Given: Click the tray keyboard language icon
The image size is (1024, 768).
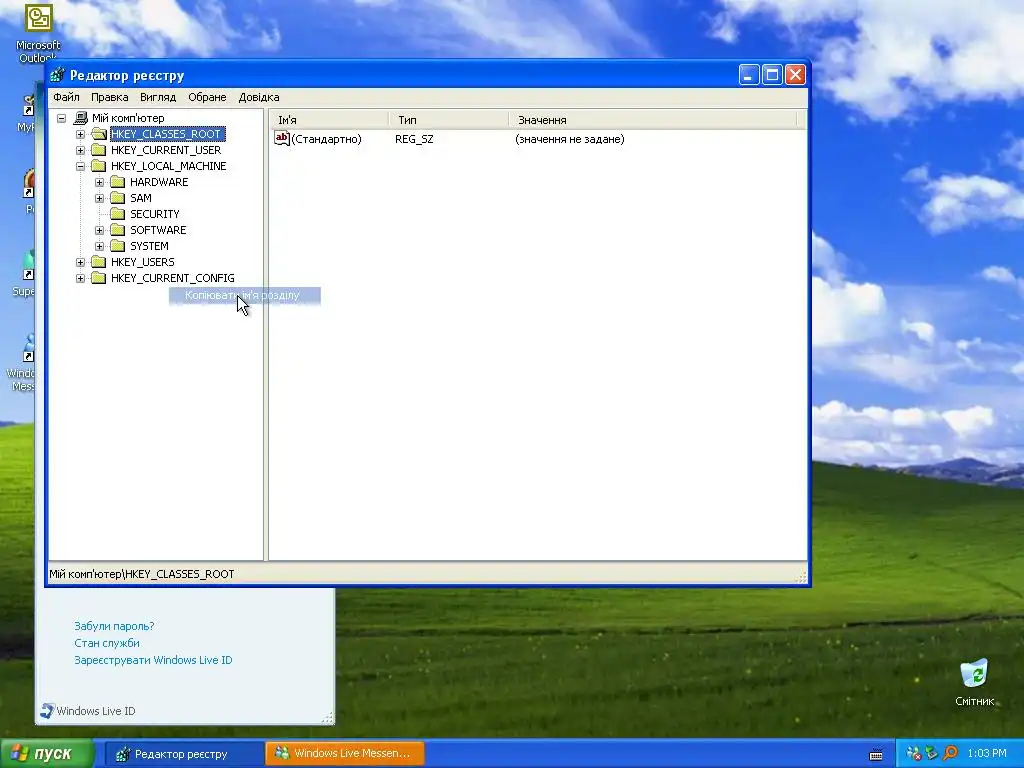Looking at the screenshot, I should coord(876,754).
